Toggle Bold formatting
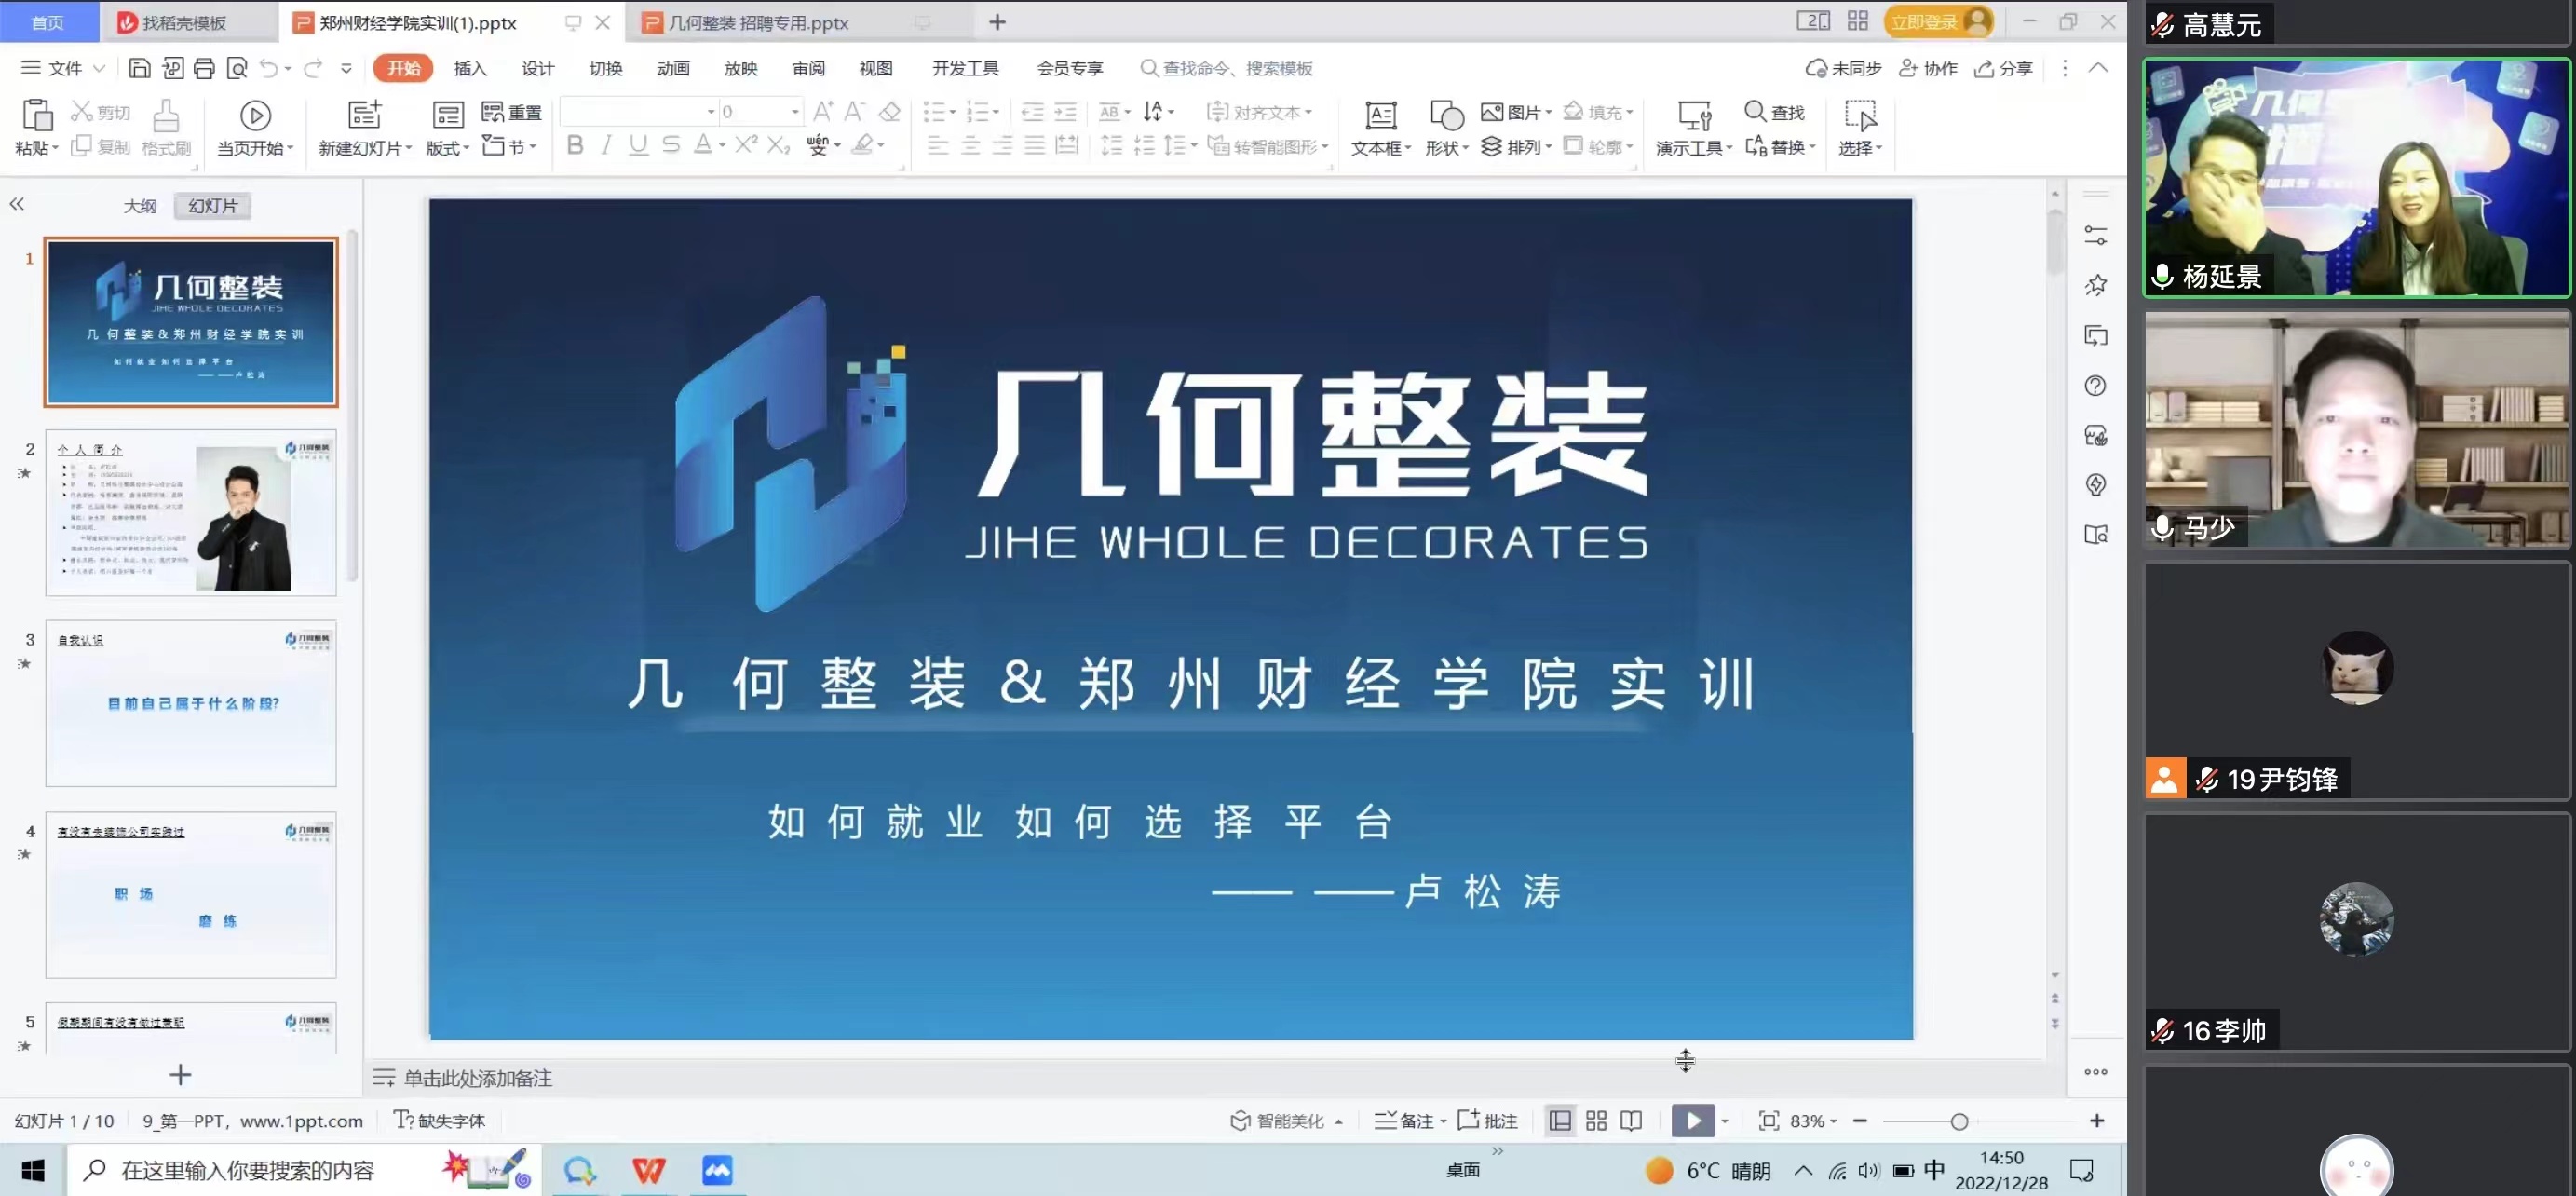The width and height of the screenshot is (2576, 1196). 575,145
